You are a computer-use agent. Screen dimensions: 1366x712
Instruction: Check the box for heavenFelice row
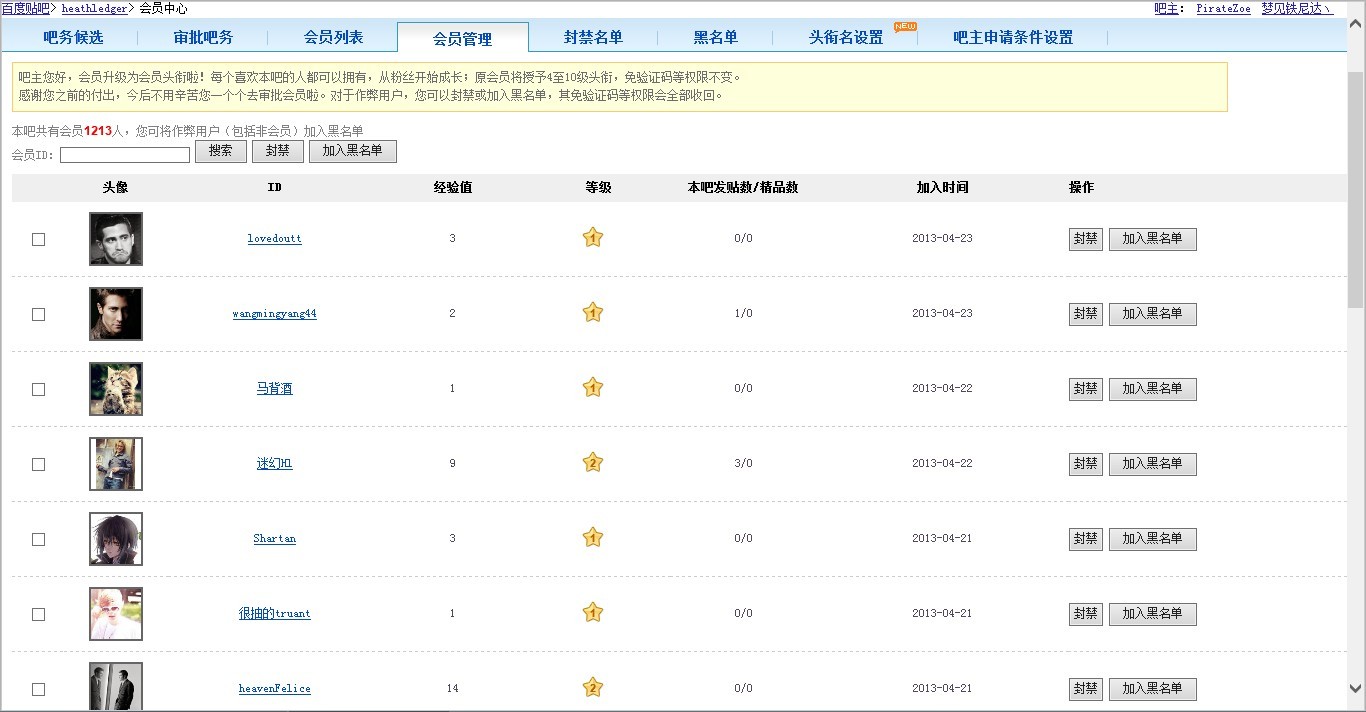(39, 689)
